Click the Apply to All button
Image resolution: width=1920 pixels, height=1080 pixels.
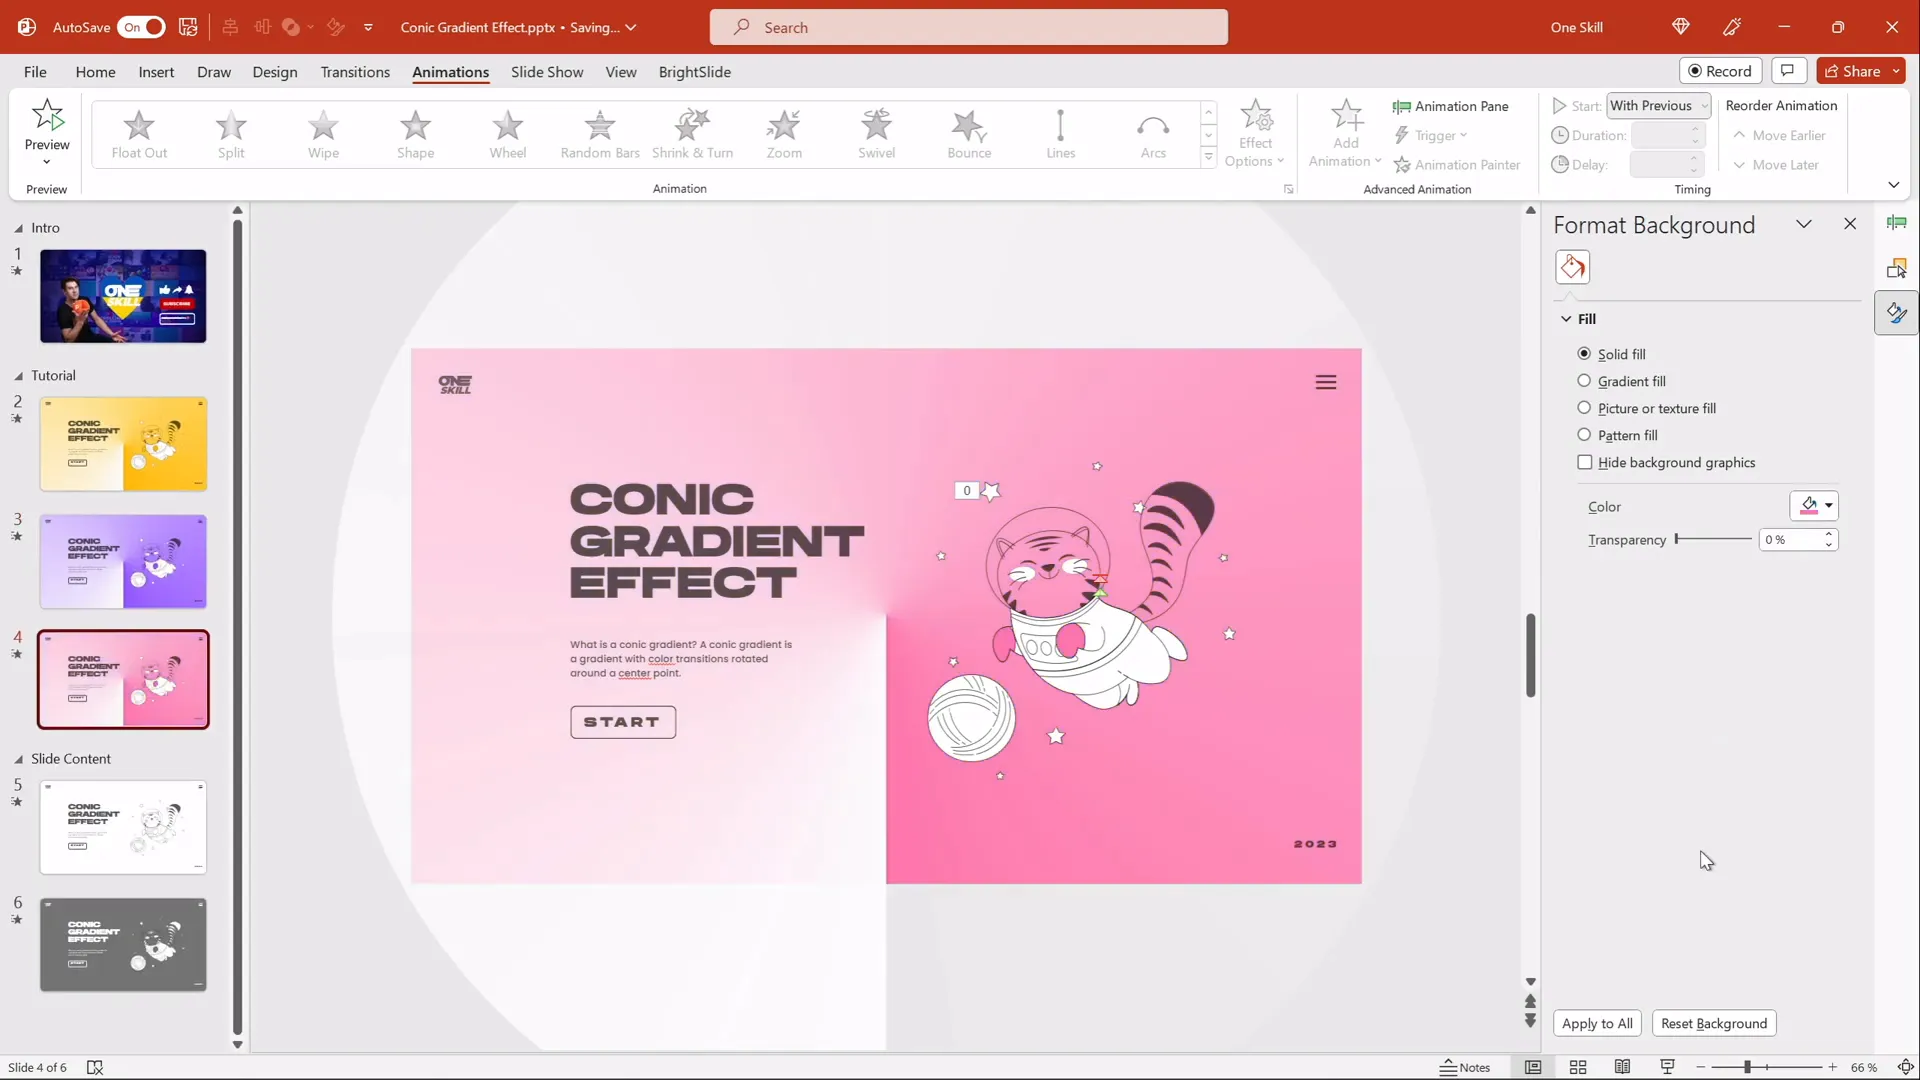1597,1023
